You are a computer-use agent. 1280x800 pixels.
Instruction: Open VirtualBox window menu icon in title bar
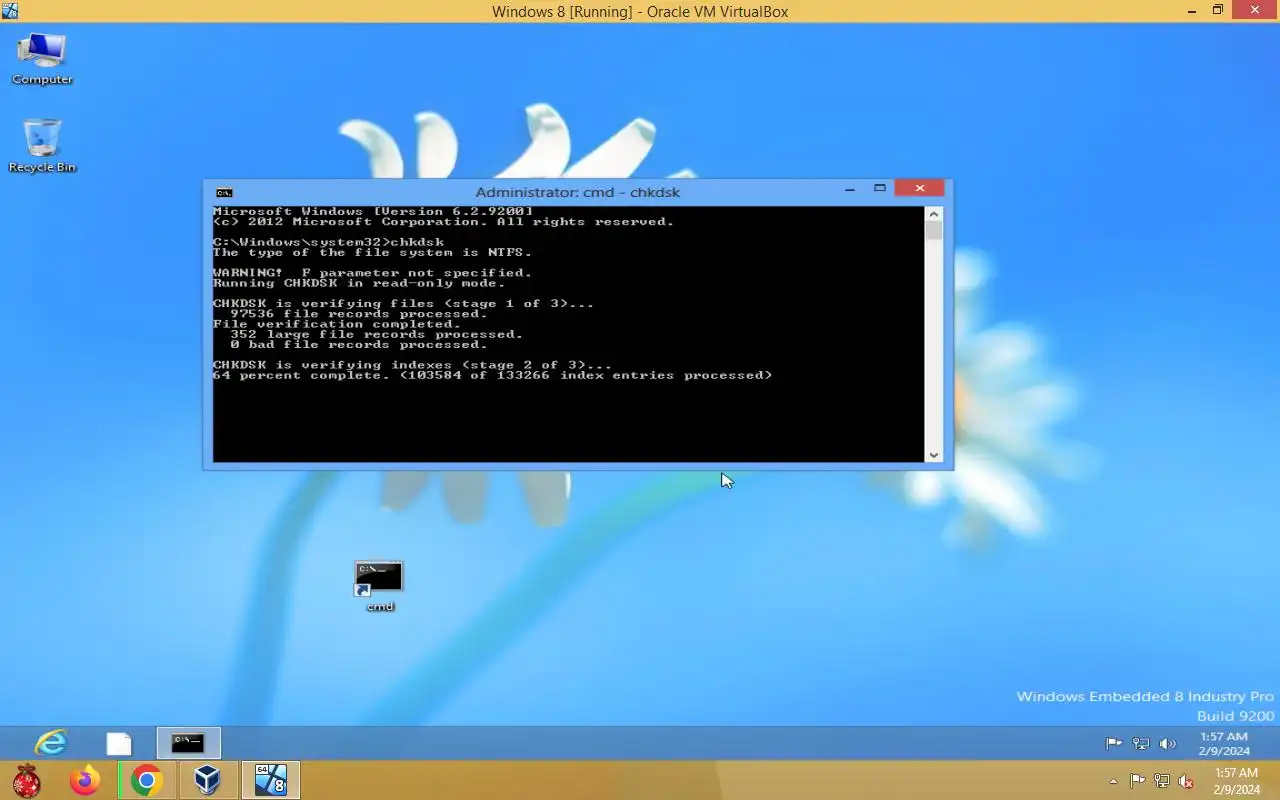pyautogui.click(x=10, y=10)
